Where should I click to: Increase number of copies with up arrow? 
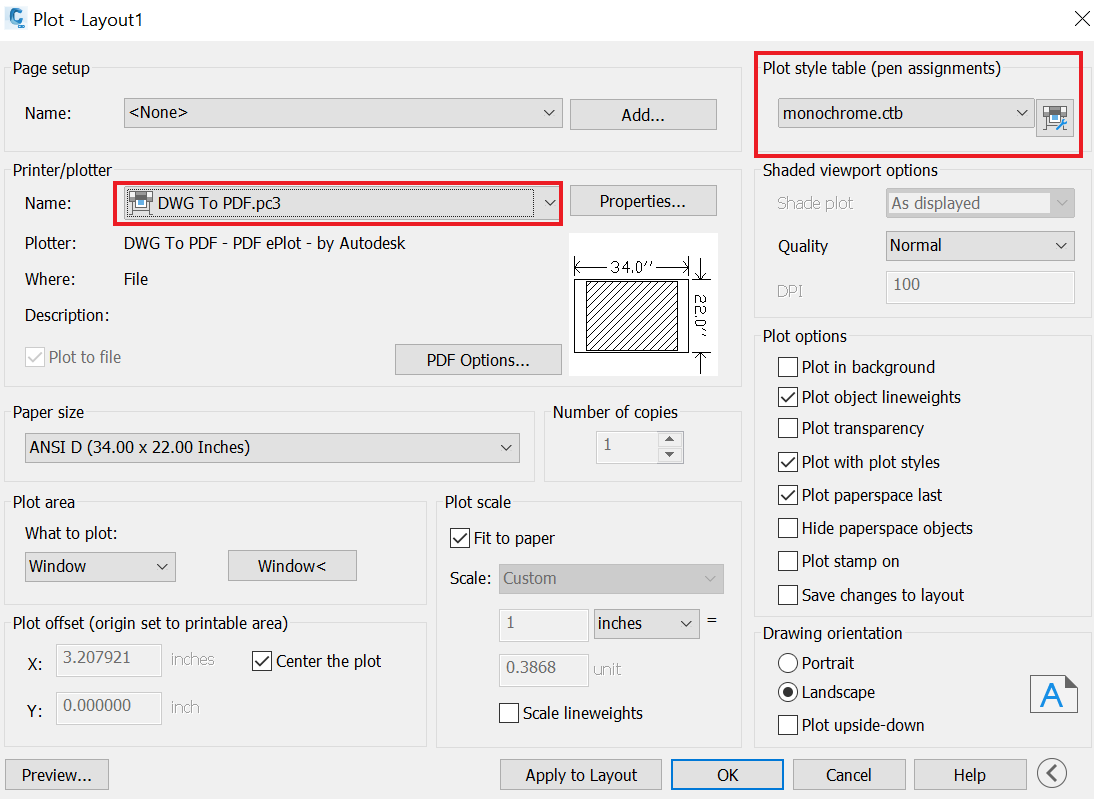pyautogui.click(x=670, y=439)
